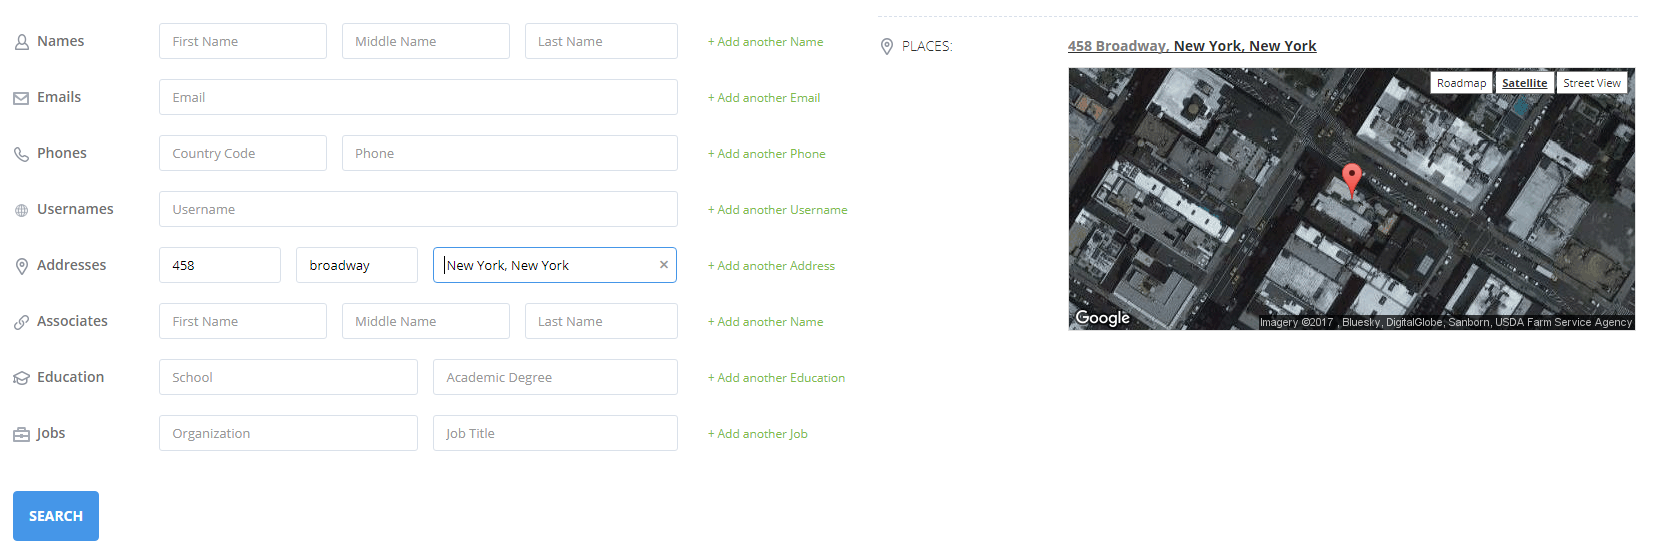
Task: Focus the Associates First Name field
Action: 243,321
